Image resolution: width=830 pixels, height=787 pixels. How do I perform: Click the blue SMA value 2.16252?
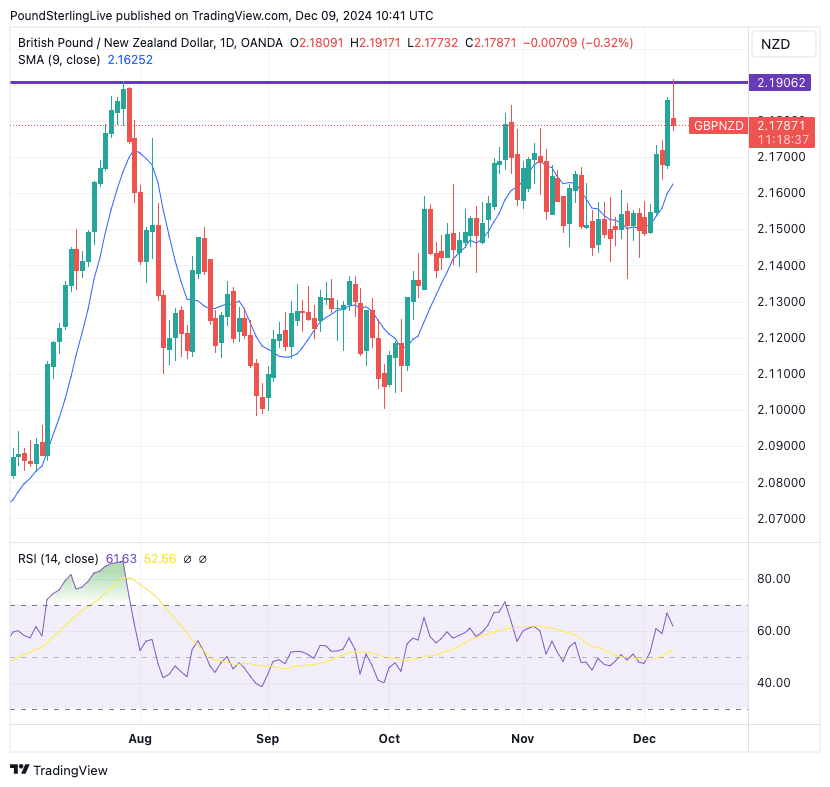pos(130,59)
